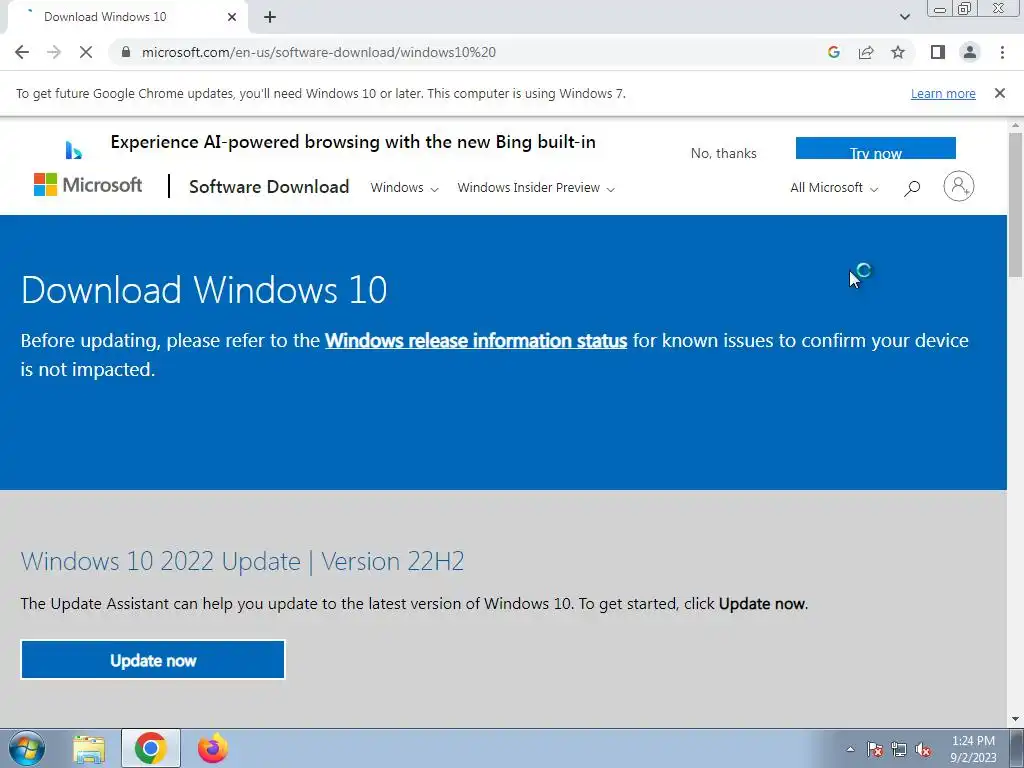Go to Microsoft home via logo
The height and width of the screenshot is (768, 1024).
click(x=88, y=185)
